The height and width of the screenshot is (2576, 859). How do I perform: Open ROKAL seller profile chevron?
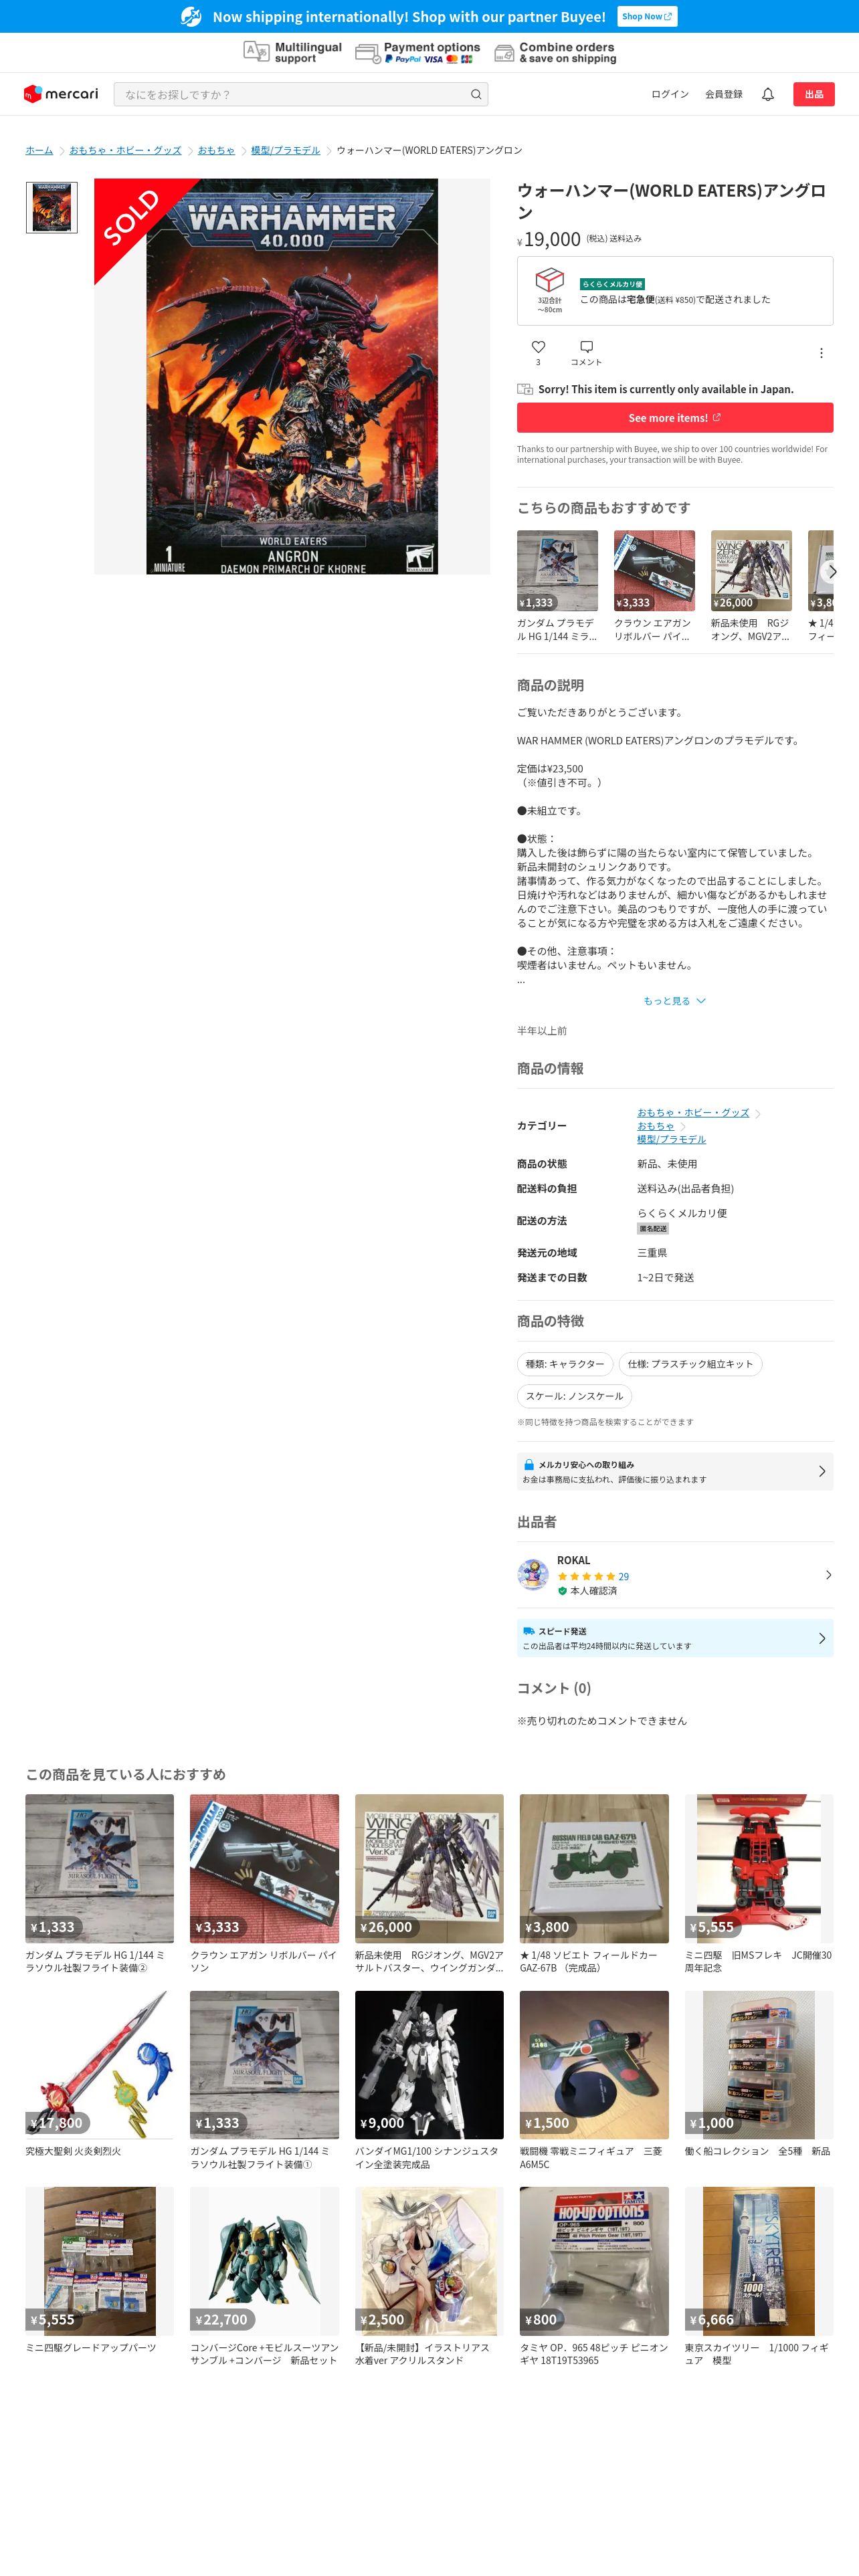click(828, 1574)
